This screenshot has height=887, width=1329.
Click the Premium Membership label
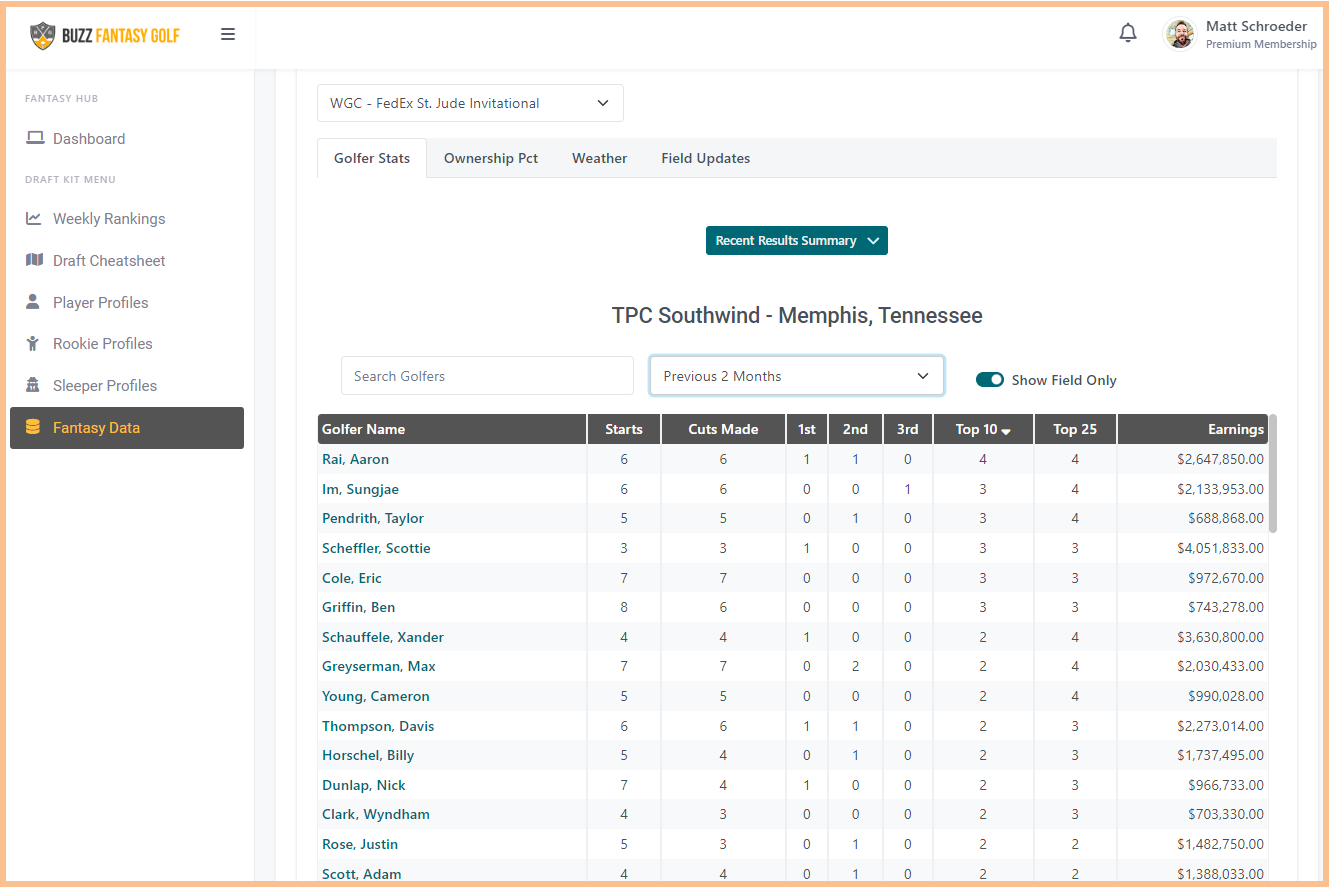[1261, 44]
